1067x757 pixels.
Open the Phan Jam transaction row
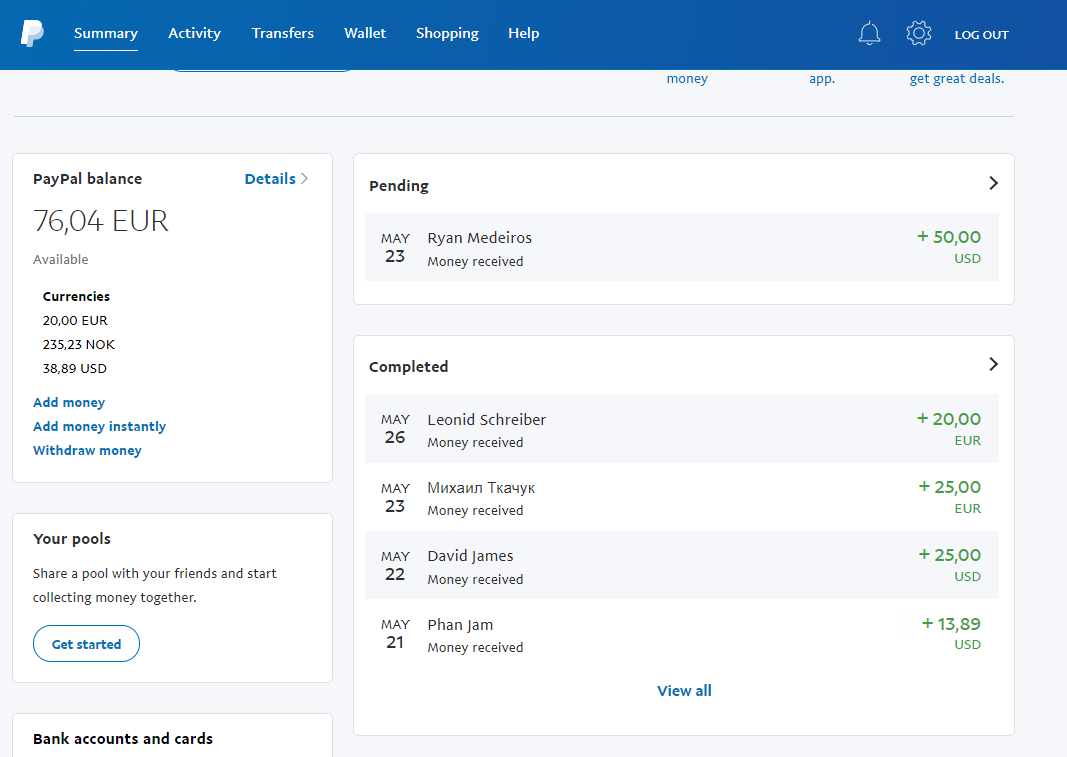[682, 634]
